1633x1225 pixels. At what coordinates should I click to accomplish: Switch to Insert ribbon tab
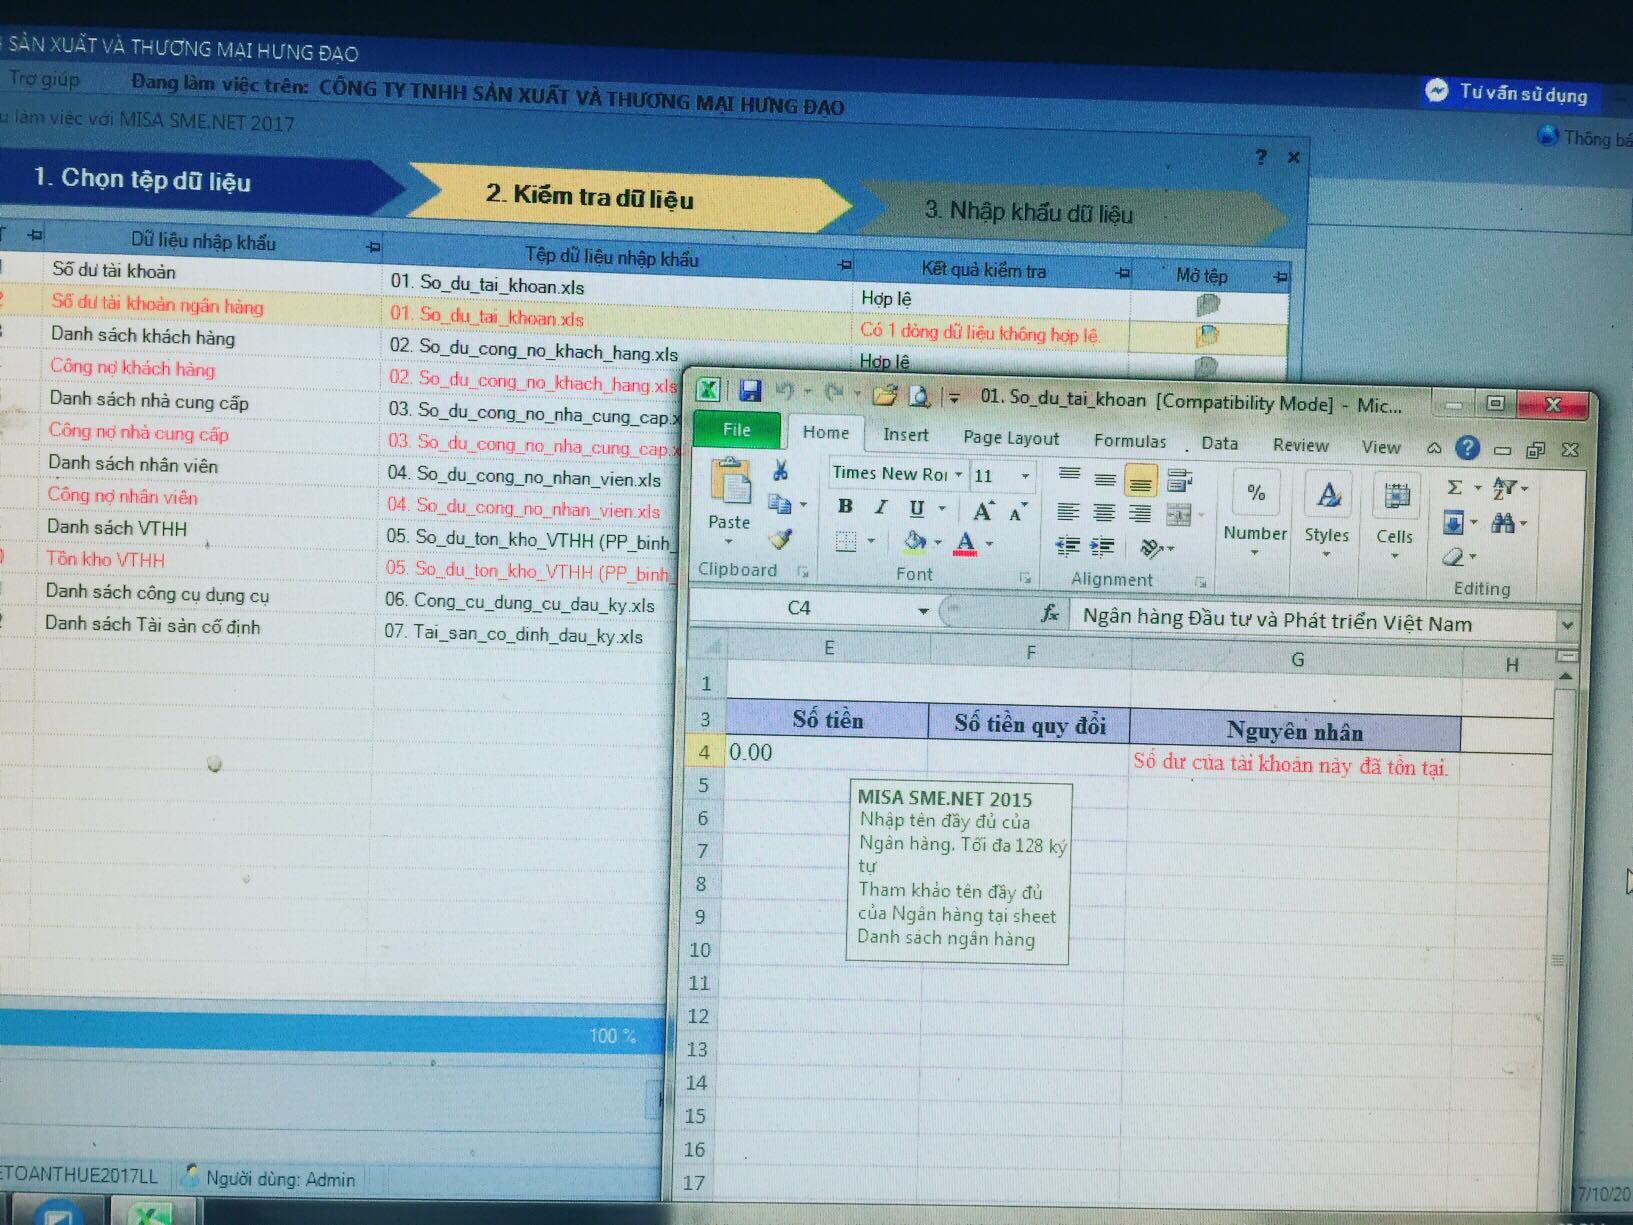[x=906, y=435]
